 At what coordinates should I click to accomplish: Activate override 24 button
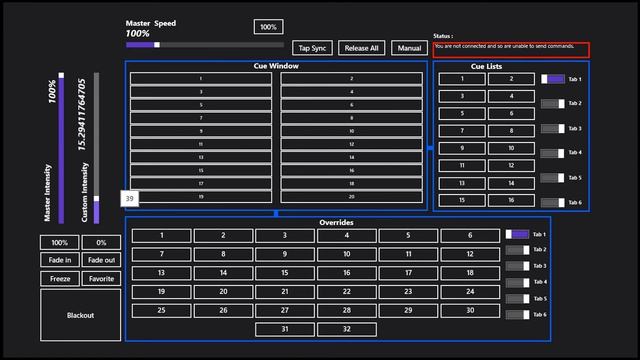[470, 292]
